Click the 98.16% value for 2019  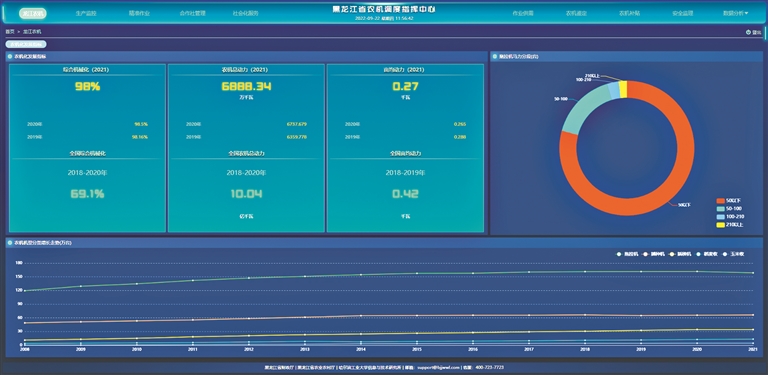pyautogui.click(x=140, y=137)
